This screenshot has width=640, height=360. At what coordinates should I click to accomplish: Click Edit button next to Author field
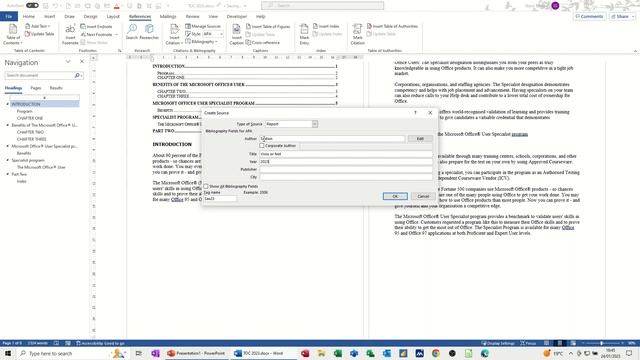(x=420, y=139)
